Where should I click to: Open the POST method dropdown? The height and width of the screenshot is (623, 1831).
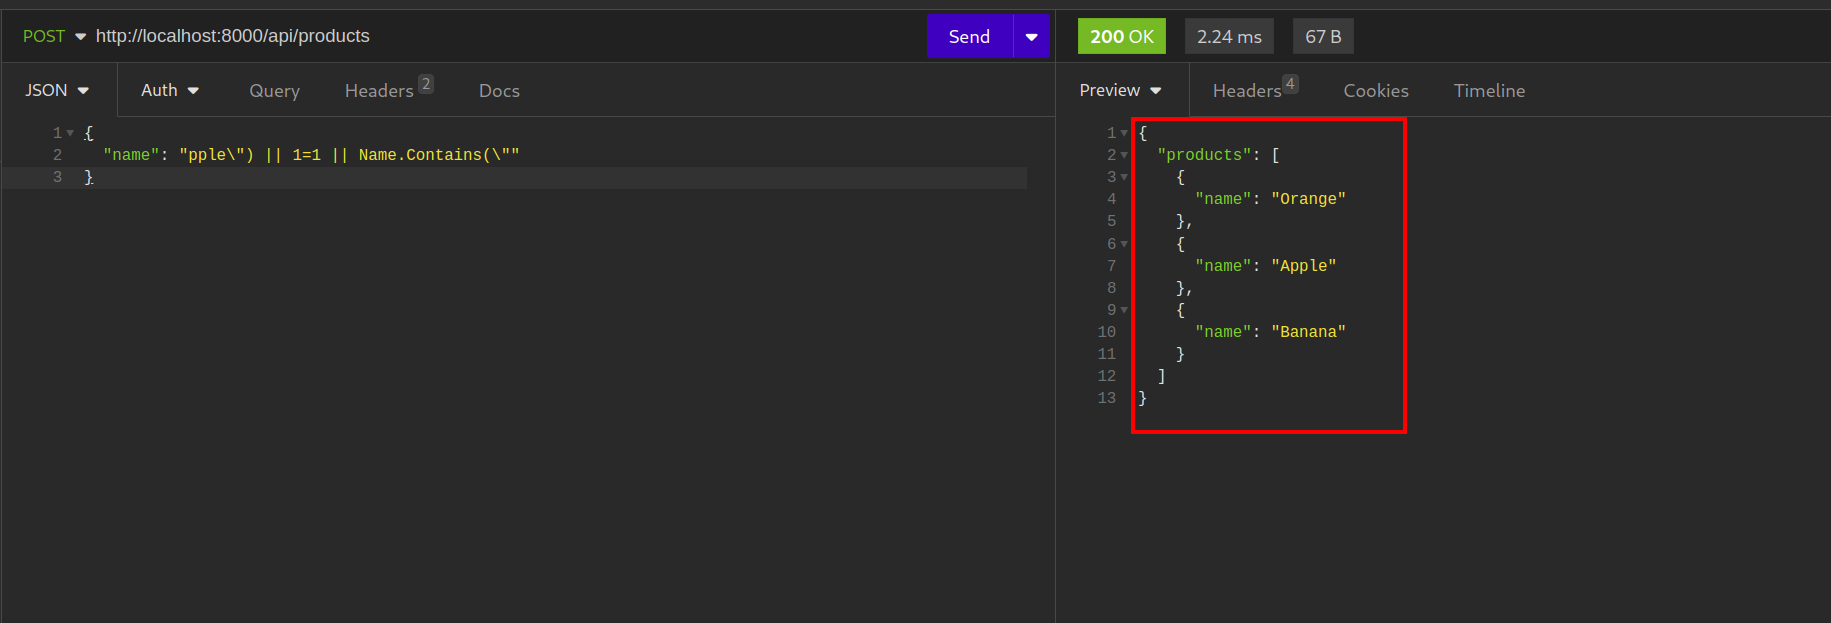point(54,37)
